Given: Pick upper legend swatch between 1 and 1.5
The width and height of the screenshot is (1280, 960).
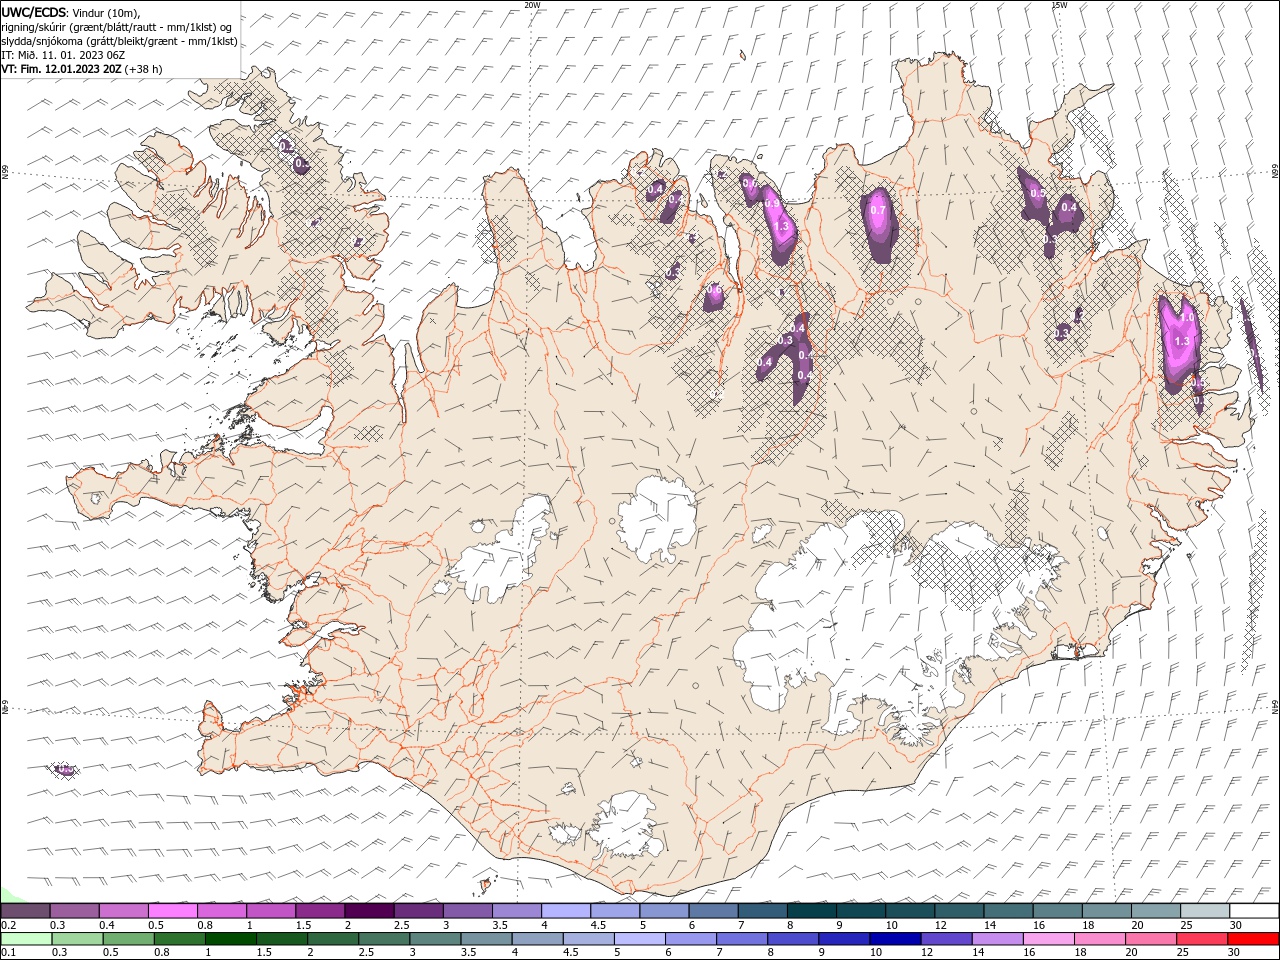Looking at the screenshot, I should click(x=270, y=911).
